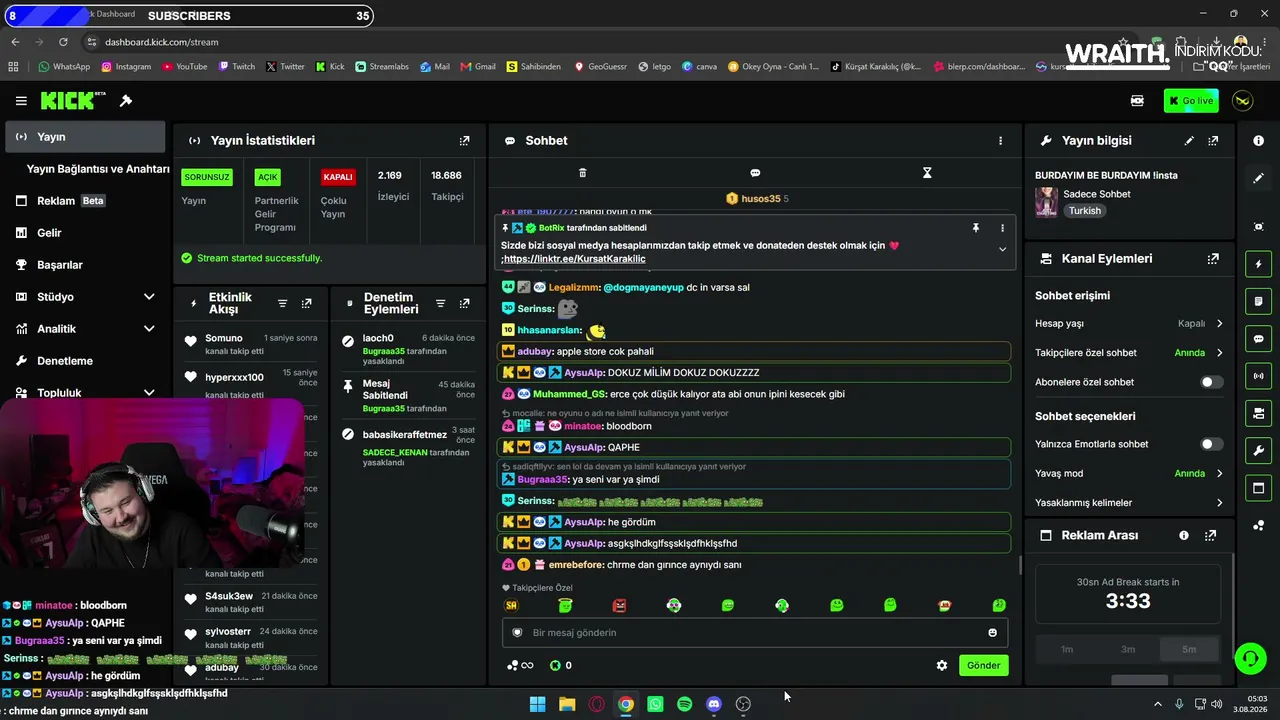The height and width of the screenshot is (720, 1280).
Task: Click username Muhammed_GS in chat
Action: click(x=569, y=394)
